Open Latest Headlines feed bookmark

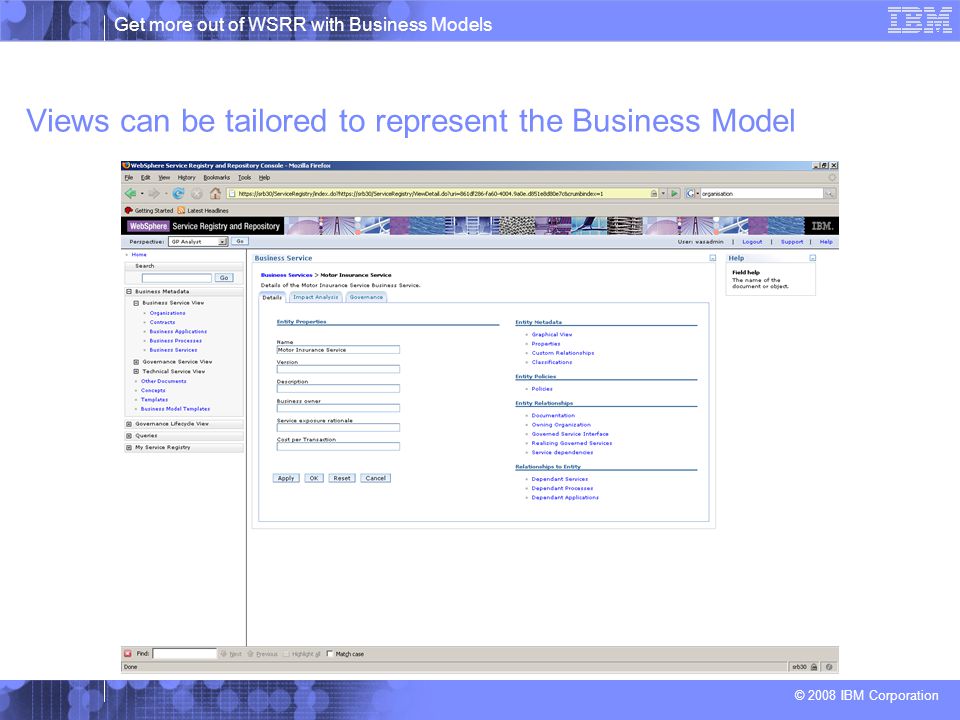[203, 211]
